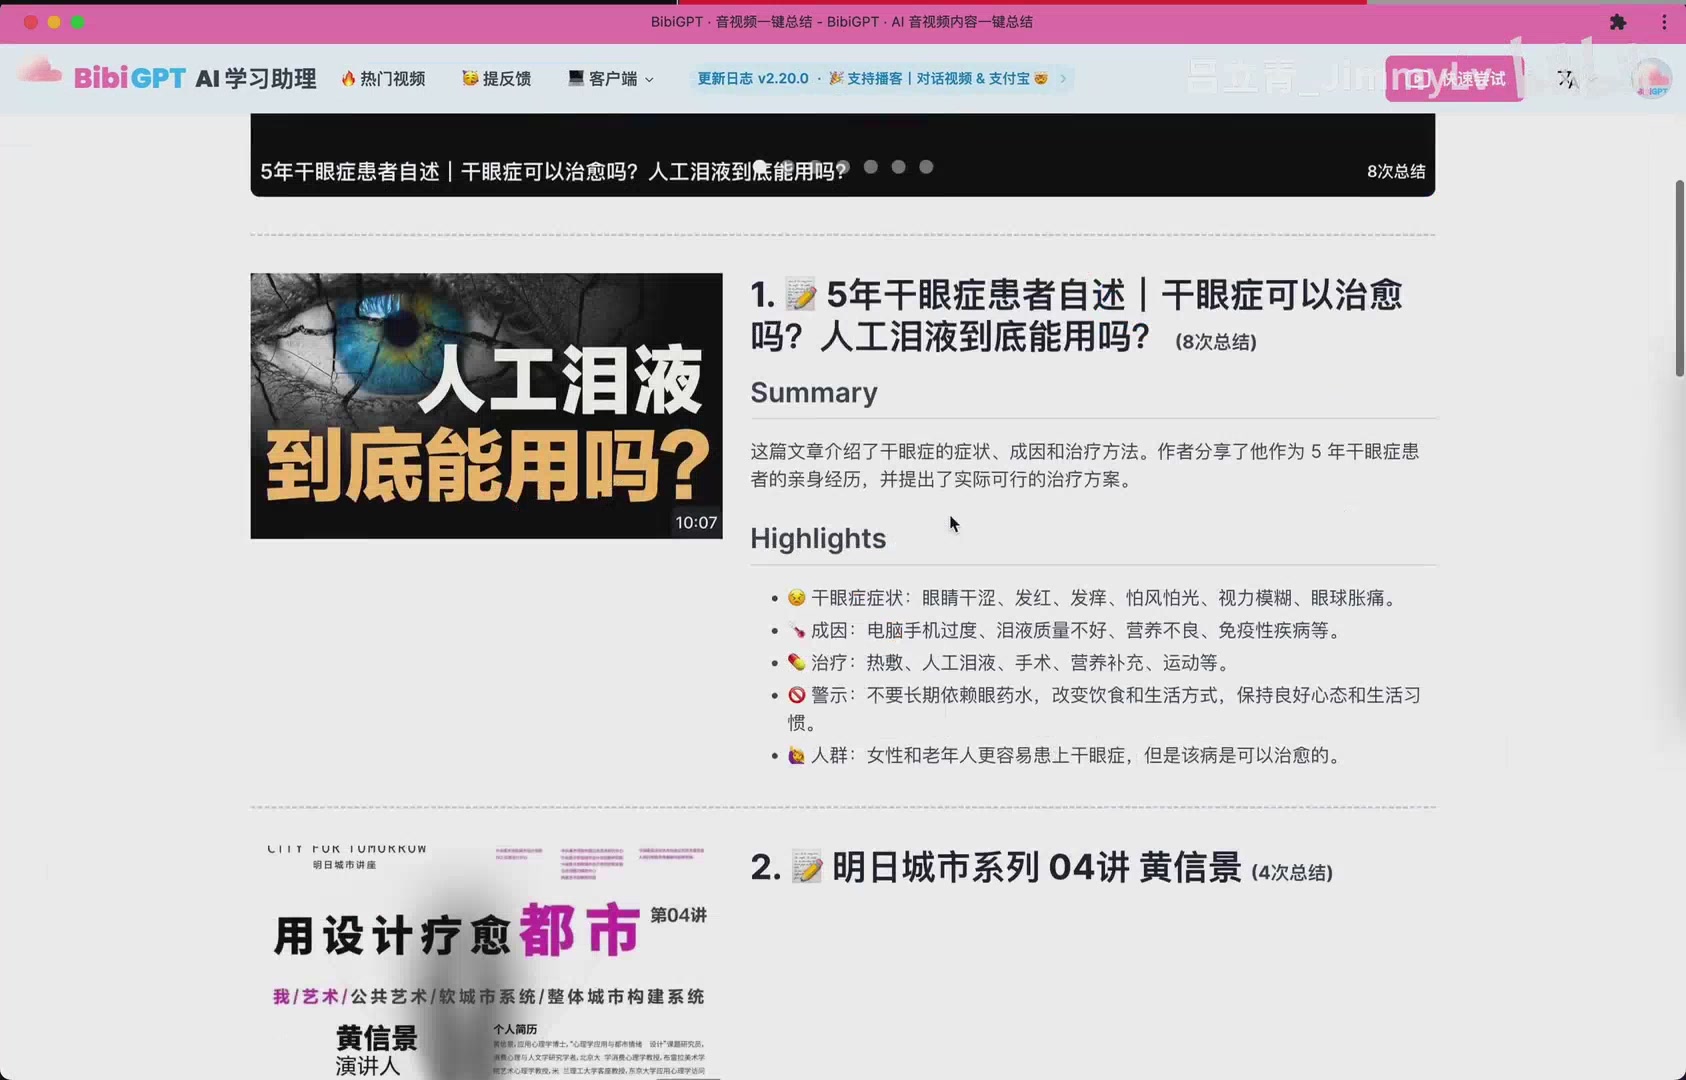1686x1080 pixels.
Task: Expand the 客户端 client dropdown
Action: (611, 79)
